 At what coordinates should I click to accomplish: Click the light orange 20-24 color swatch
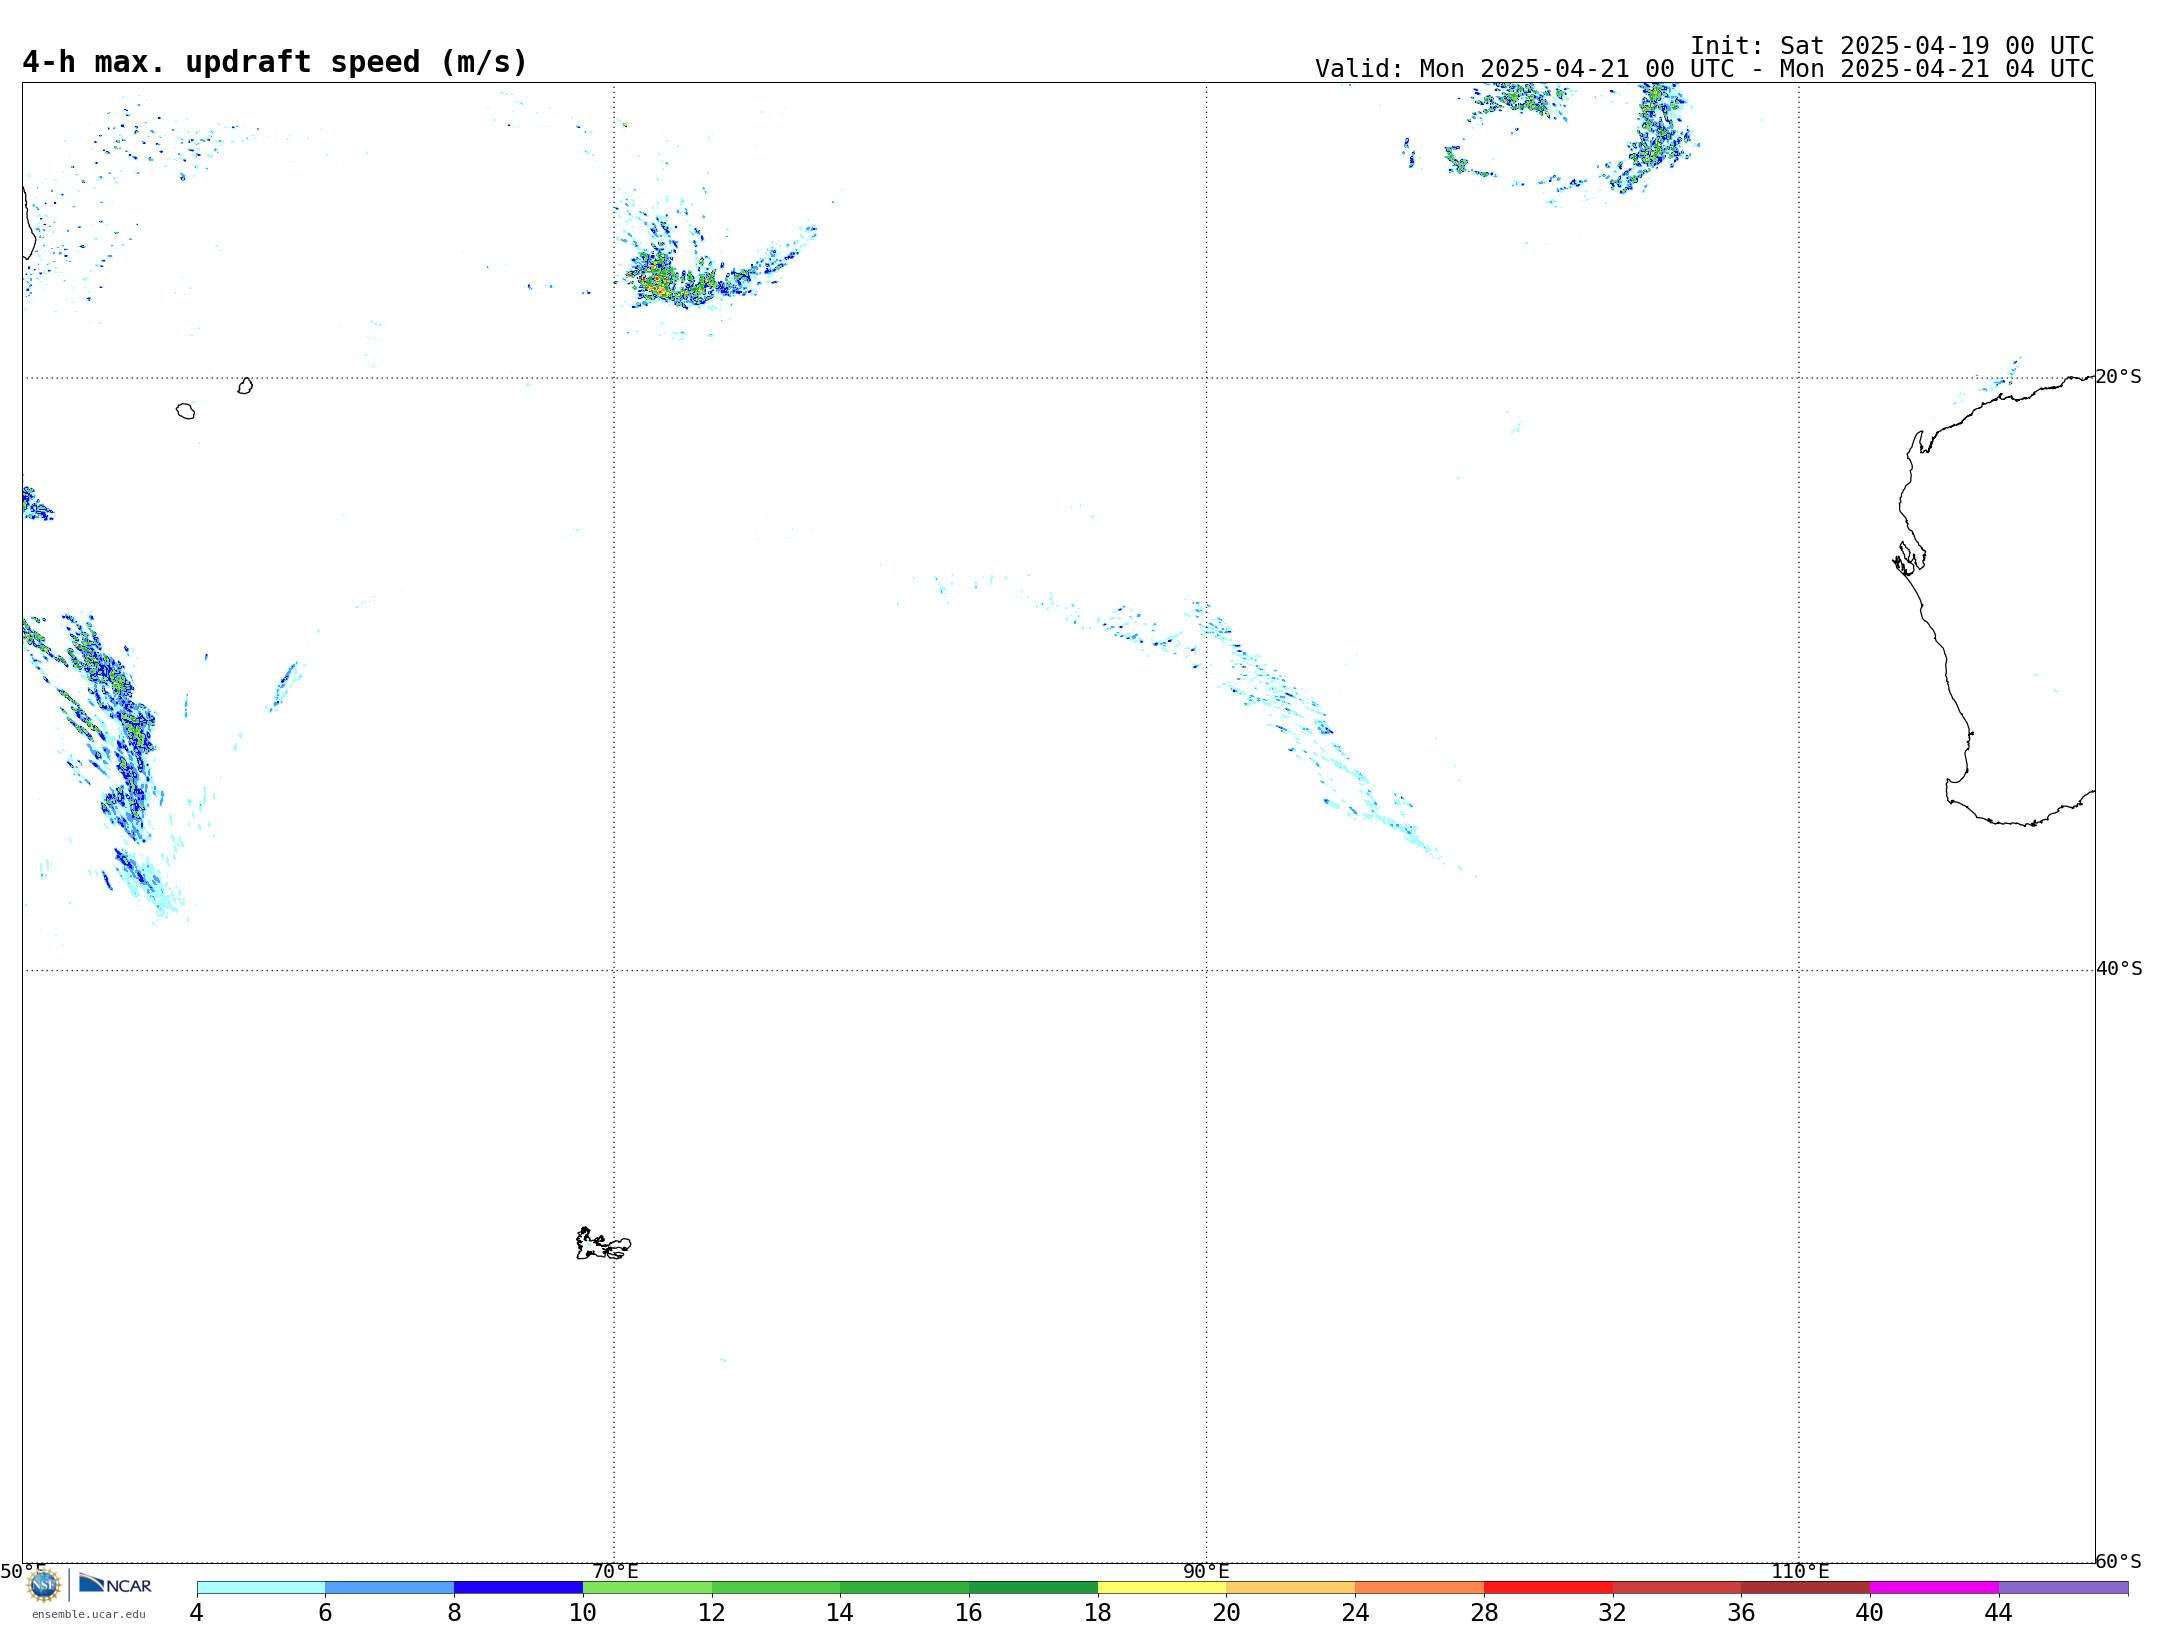point(1291,1588)
